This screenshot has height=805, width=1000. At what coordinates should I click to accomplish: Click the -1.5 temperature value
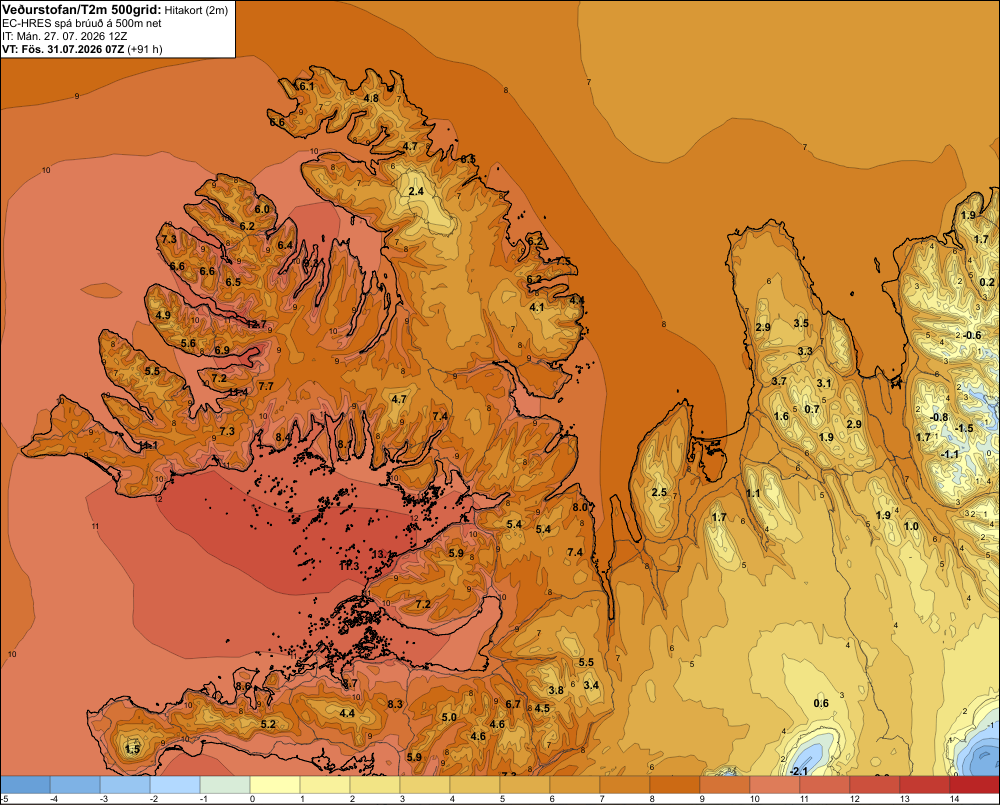pyautogui.click(x=964, y=428)
